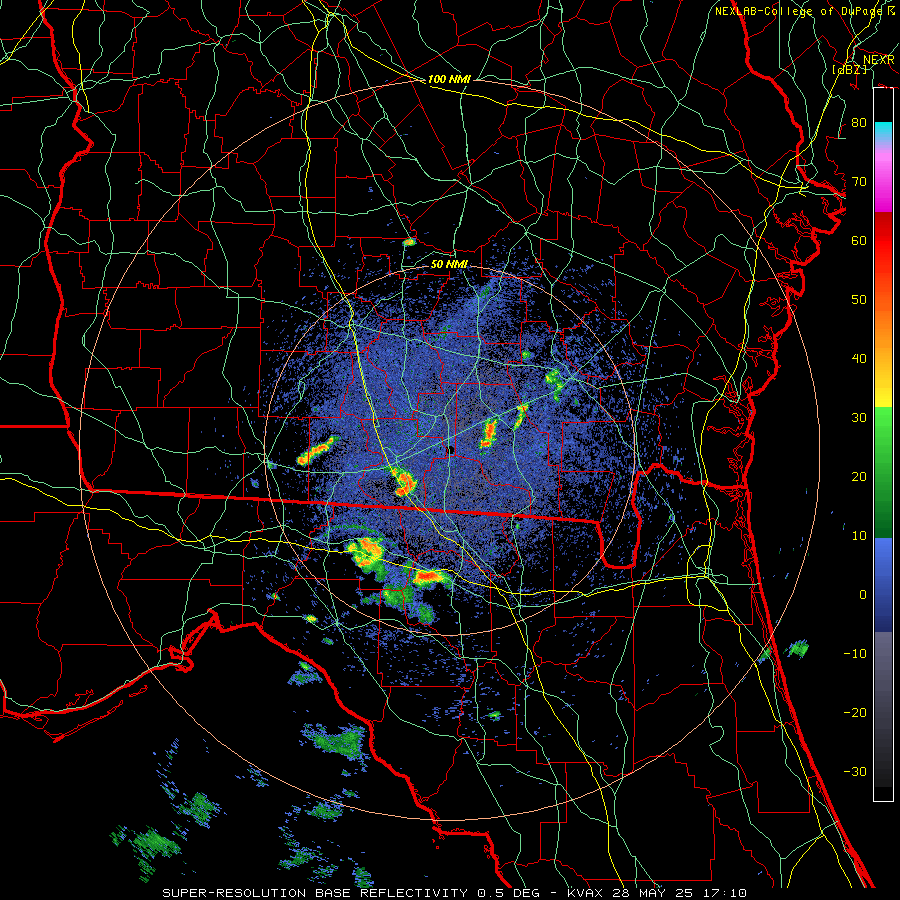Click the 40 value on the dBZ scale
This screenshot has height=900, width=900.
(x=859, y=359)
